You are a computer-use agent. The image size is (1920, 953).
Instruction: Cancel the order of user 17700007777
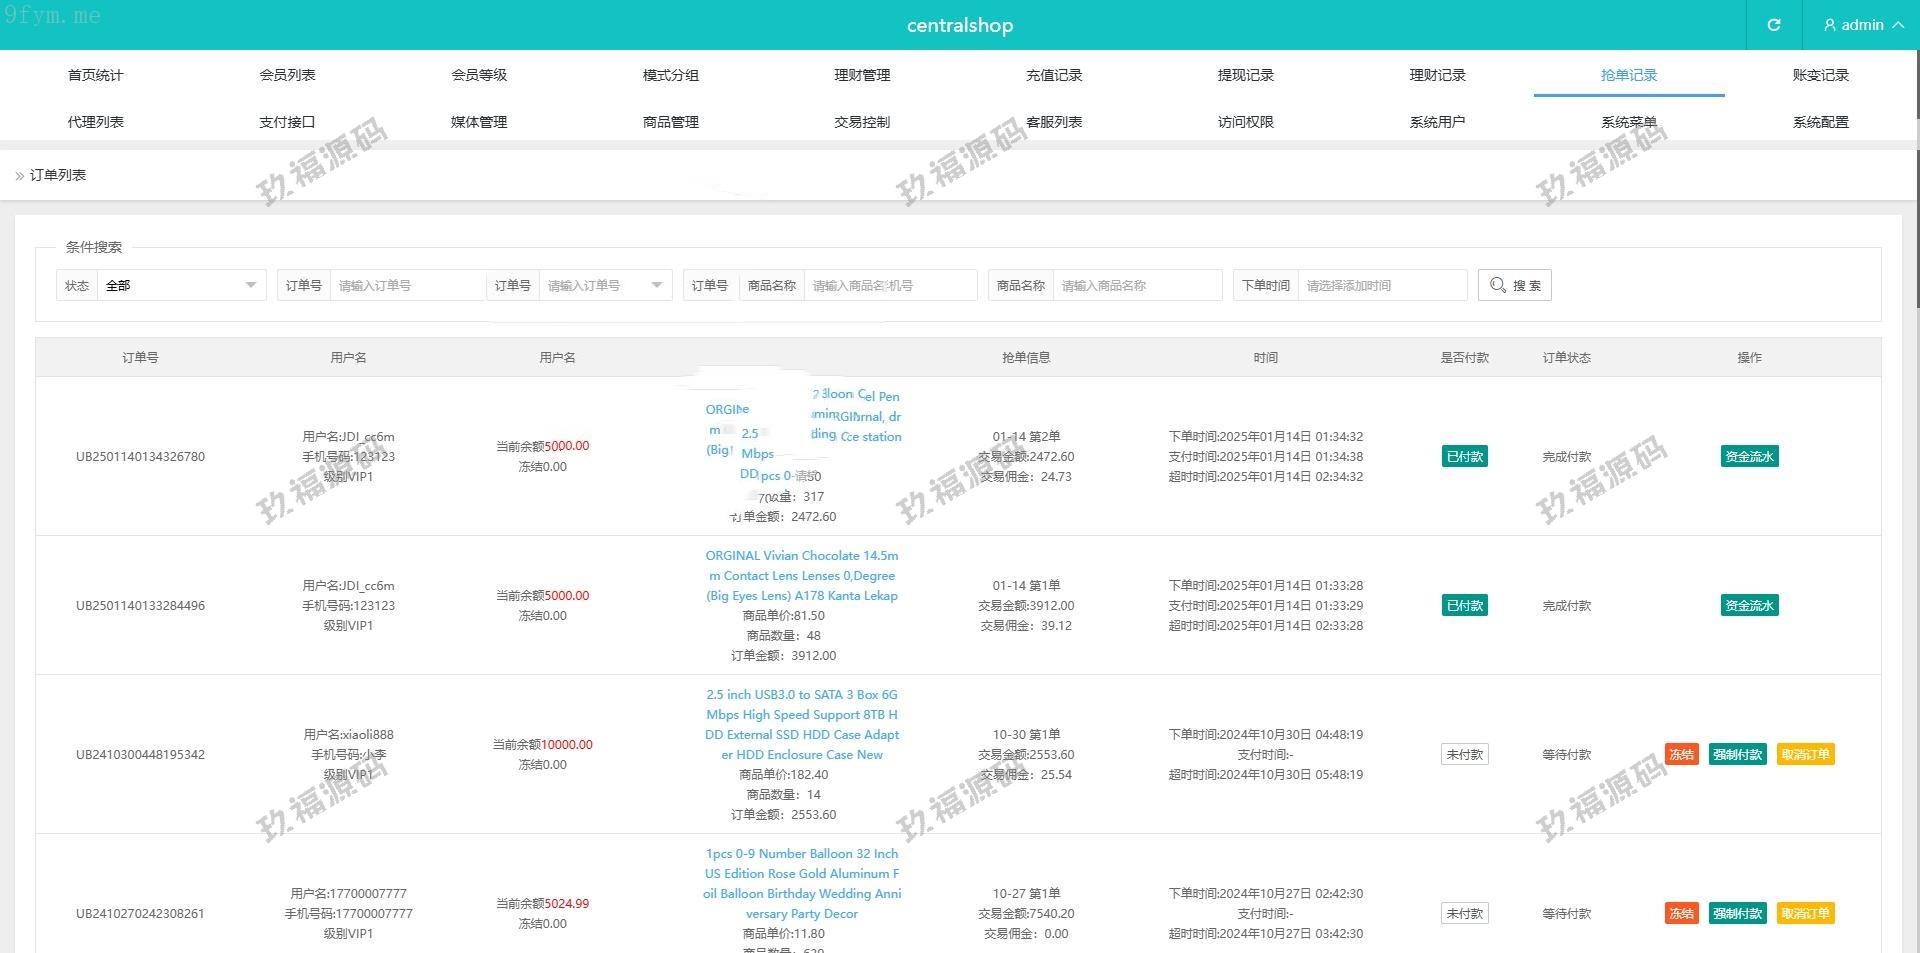pyautogui.click(x=1805, y=914)
